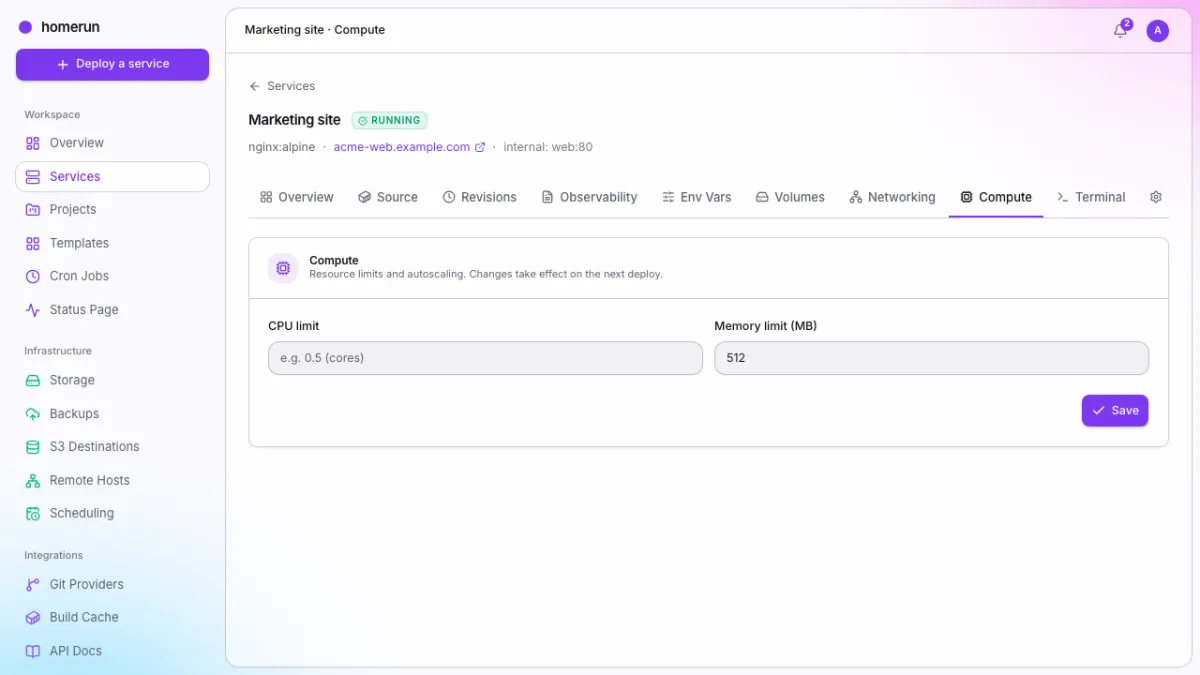The height and width of the screenshot is (675, 1200).
Task: Click the Templates sidebar icon
Action: tap(33, 243)
